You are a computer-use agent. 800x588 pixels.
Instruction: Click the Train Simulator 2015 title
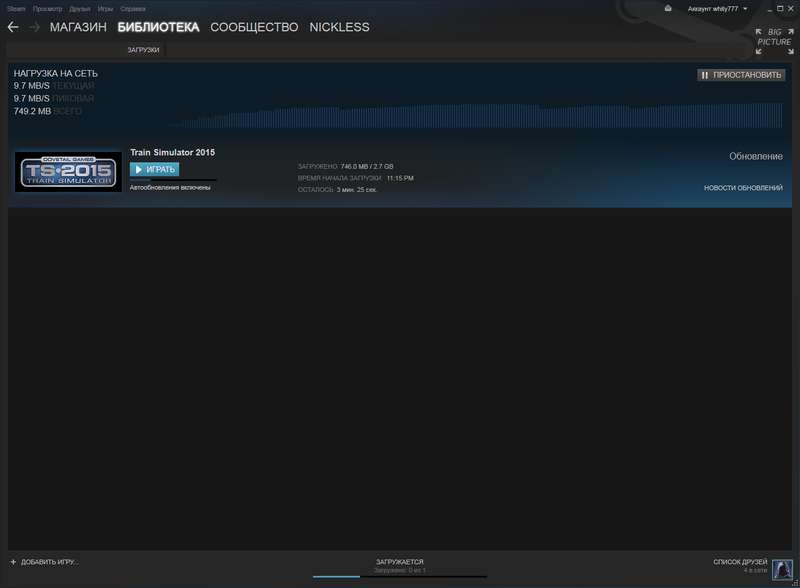pos(172,152)
